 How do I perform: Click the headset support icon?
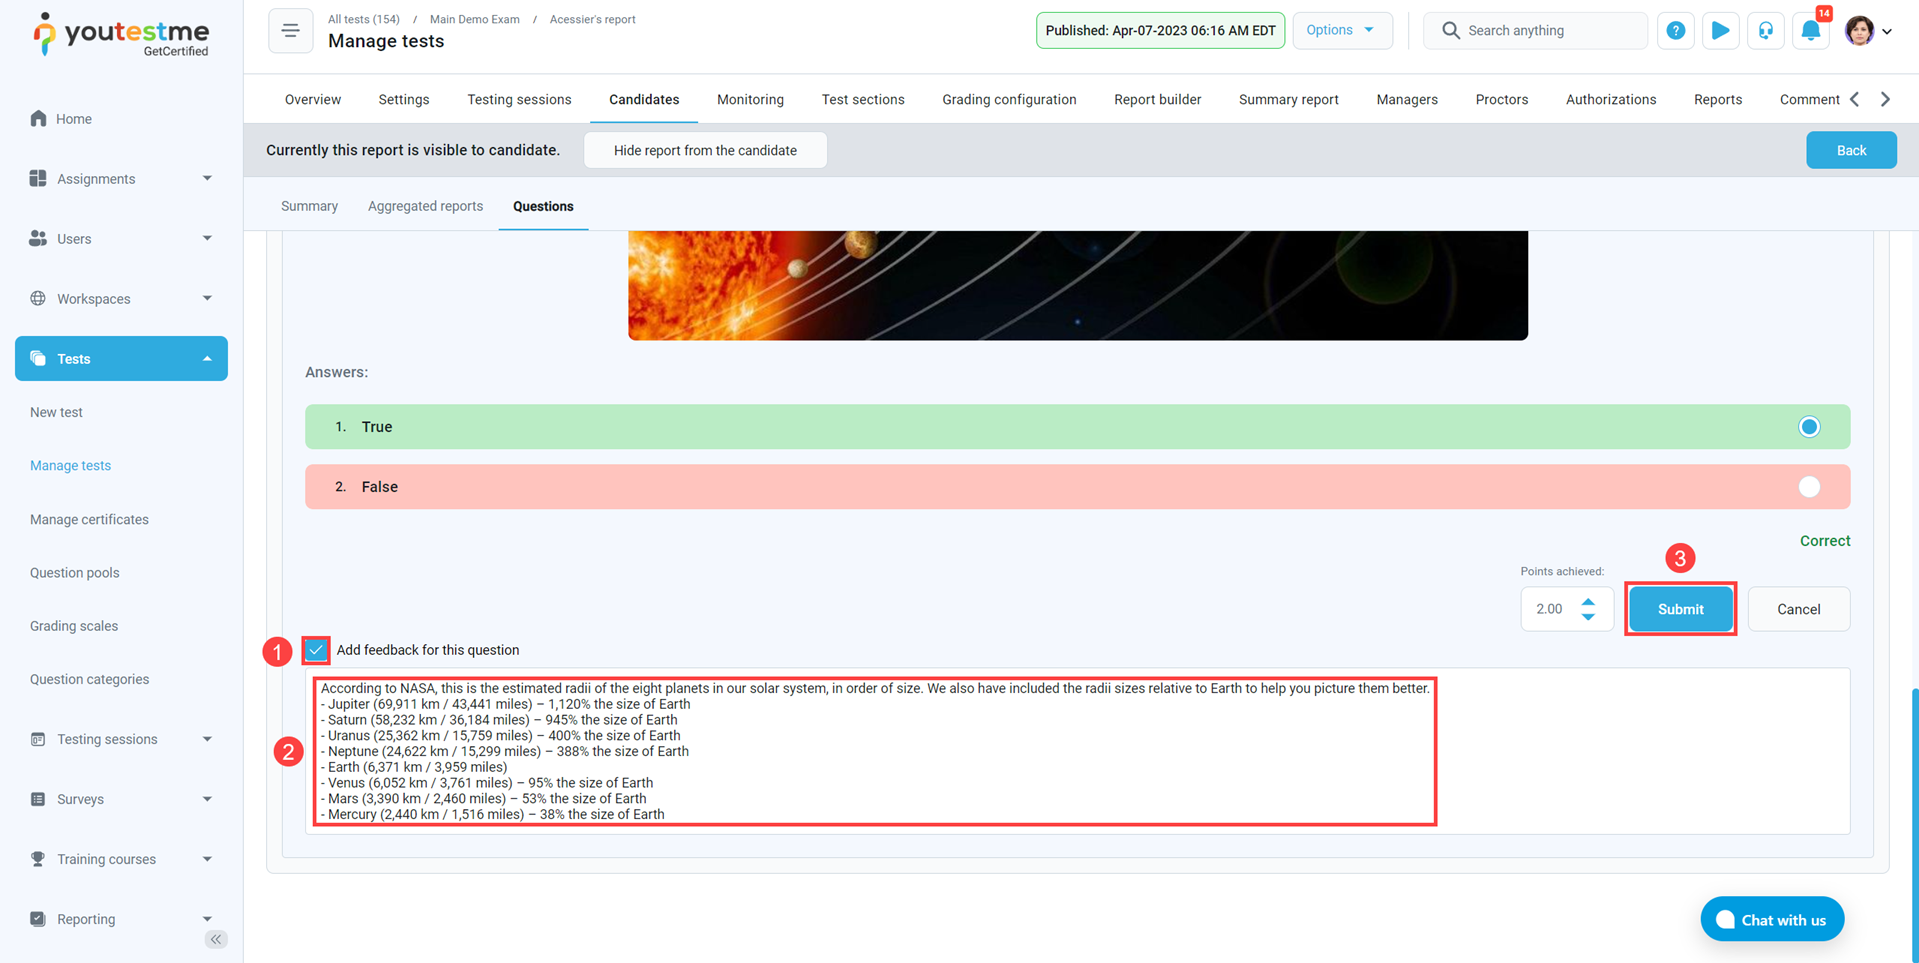1766,31
